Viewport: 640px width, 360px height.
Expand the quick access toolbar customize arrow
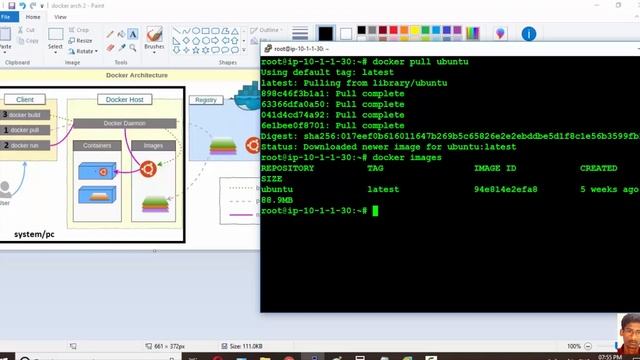pyautogui.click(x=42, y=6)
